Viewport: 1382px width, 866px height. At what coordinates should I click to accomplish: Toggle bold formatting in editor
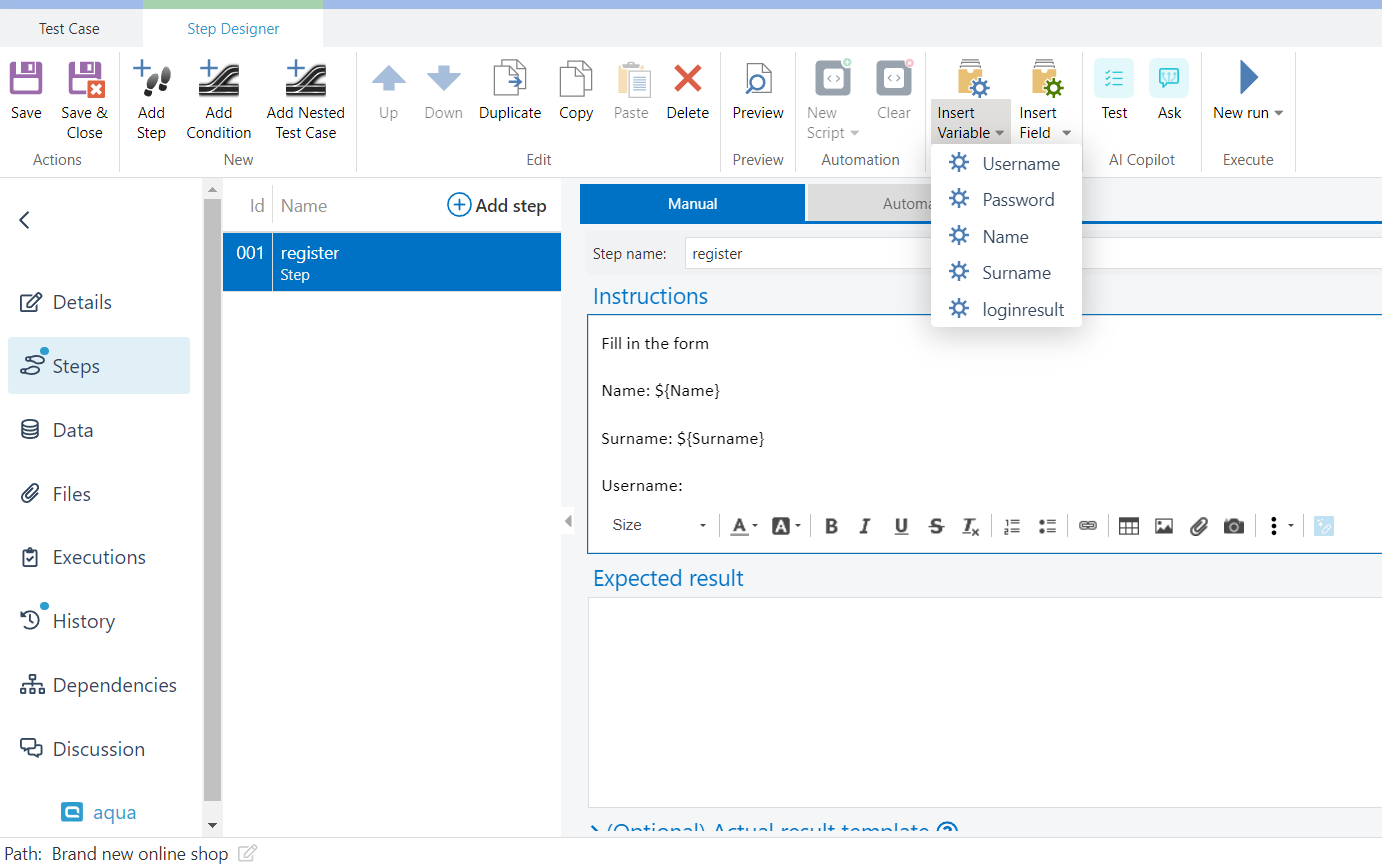pyautogui.click(x=831, y=526)
